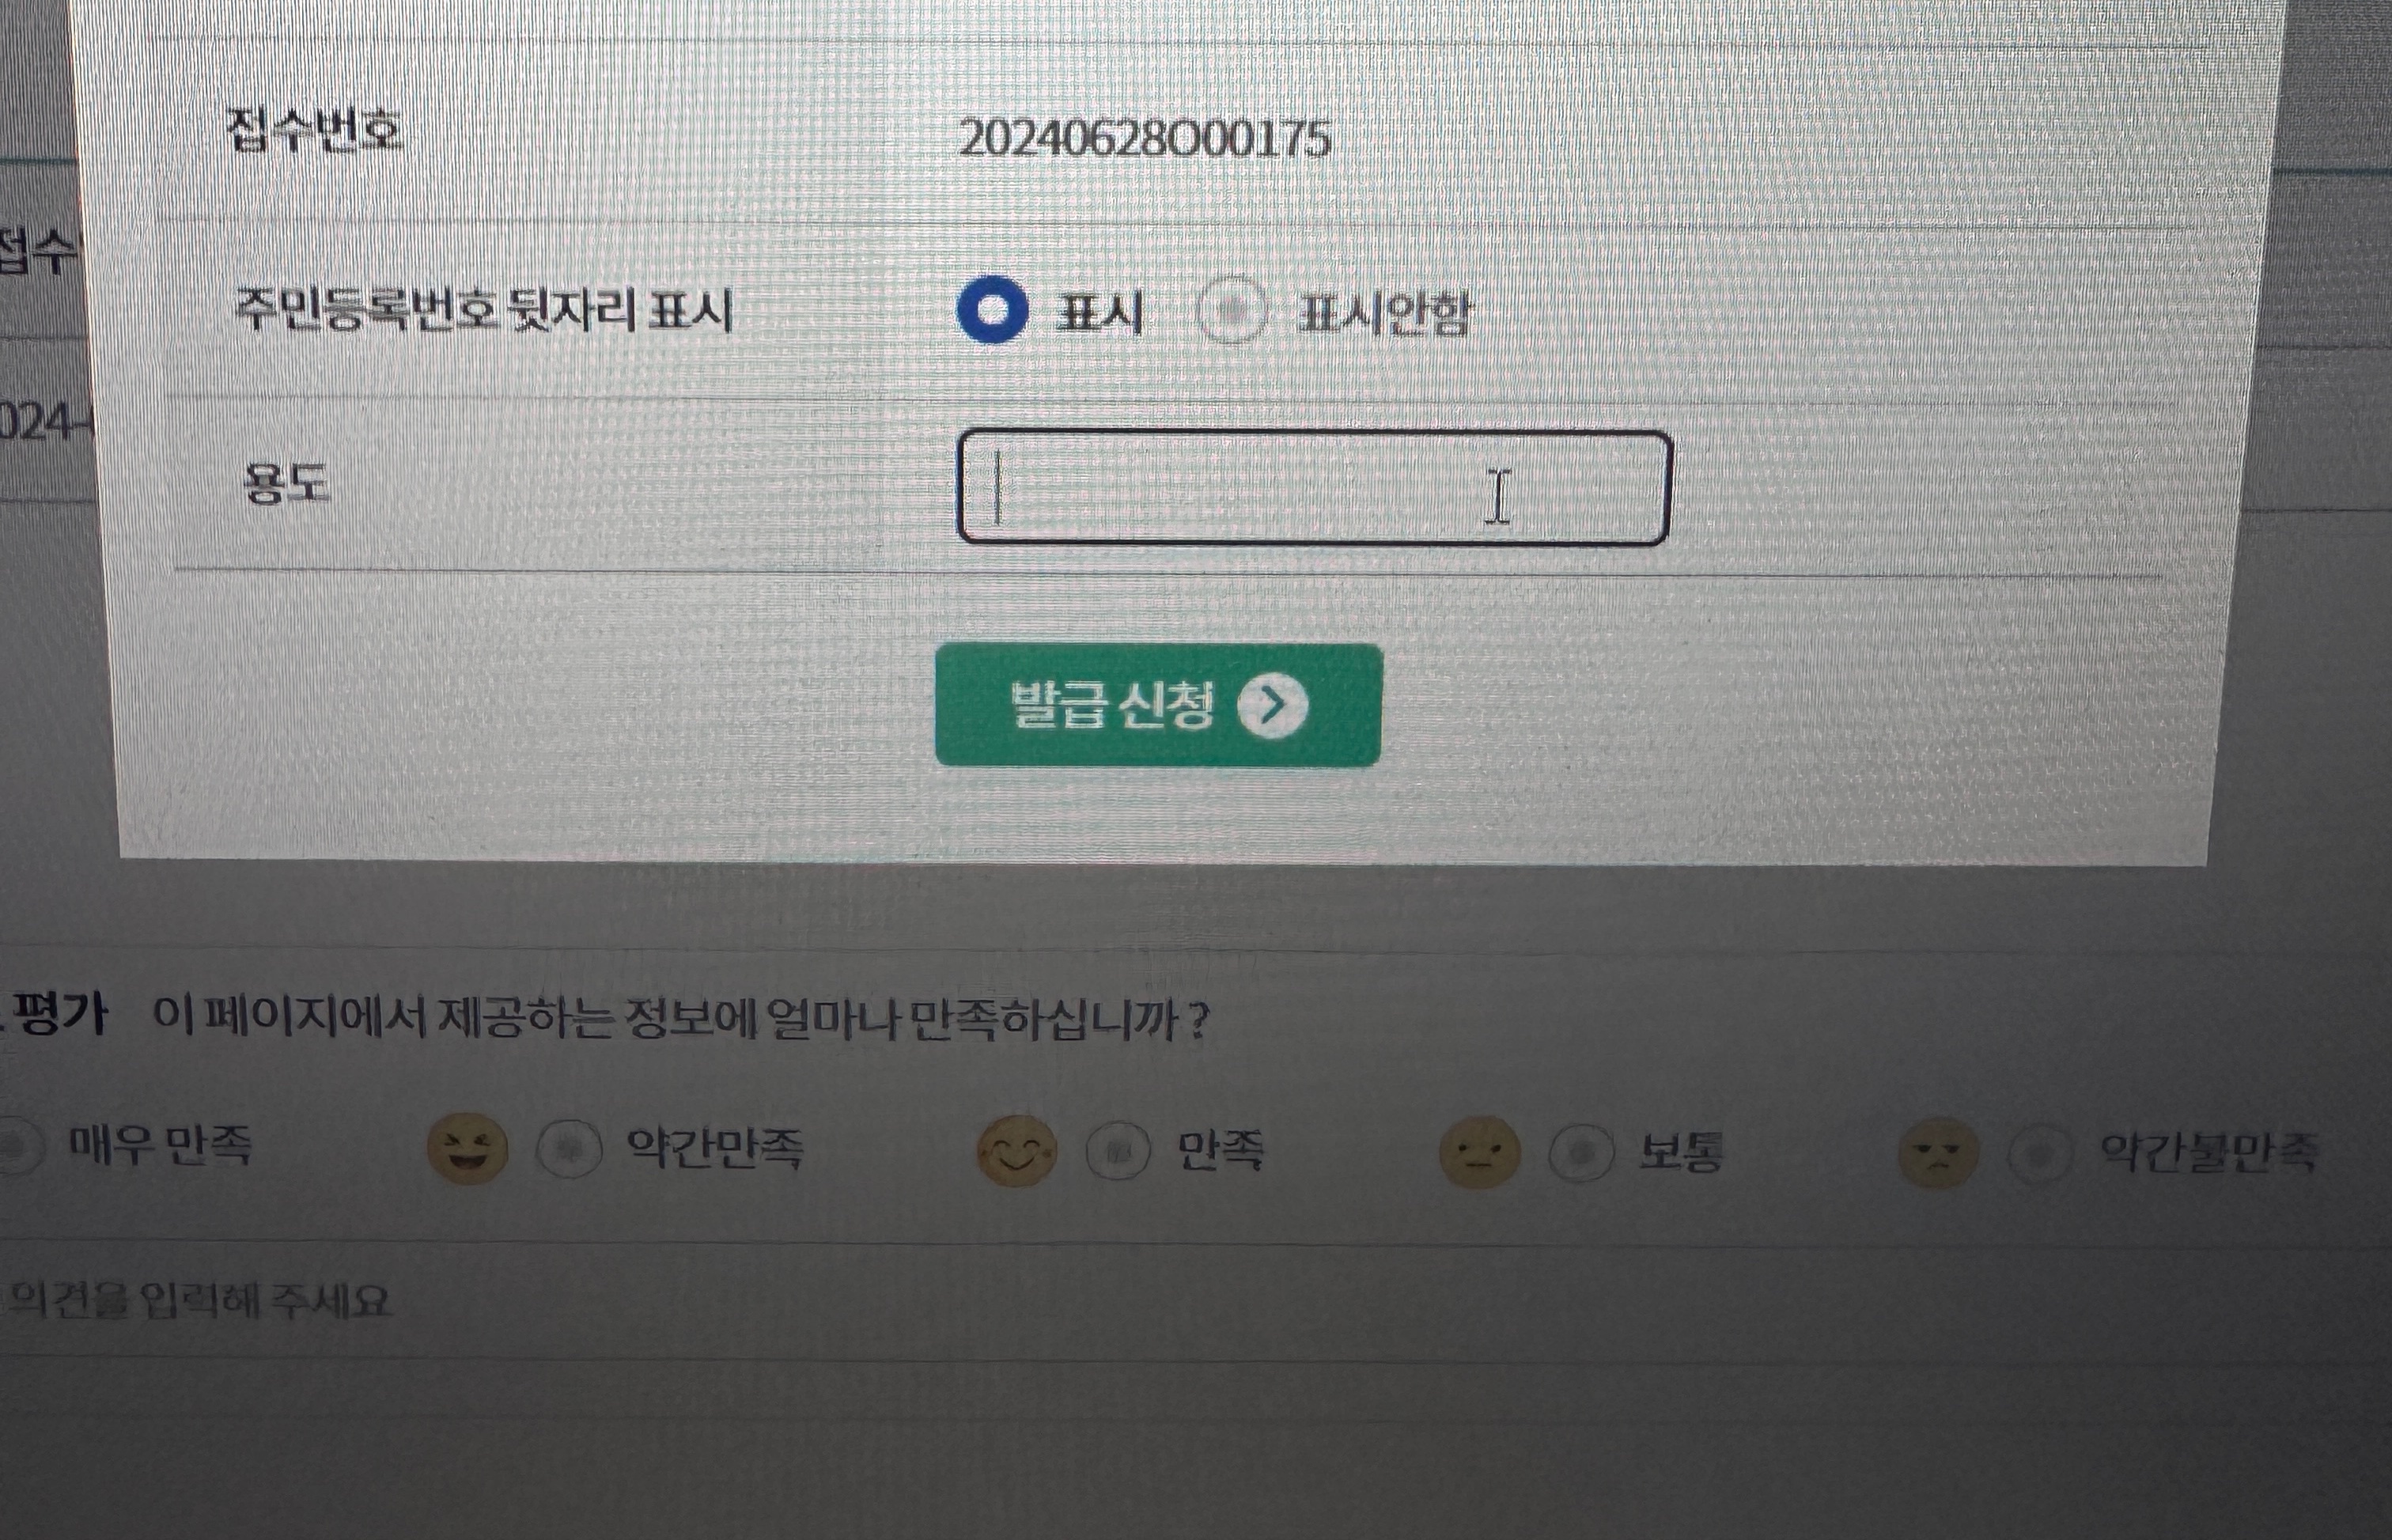Choose the 약간불만족 satisfaction radio button
The height and width of the screenshot is (1540, 2392).
(2039, 1154)
